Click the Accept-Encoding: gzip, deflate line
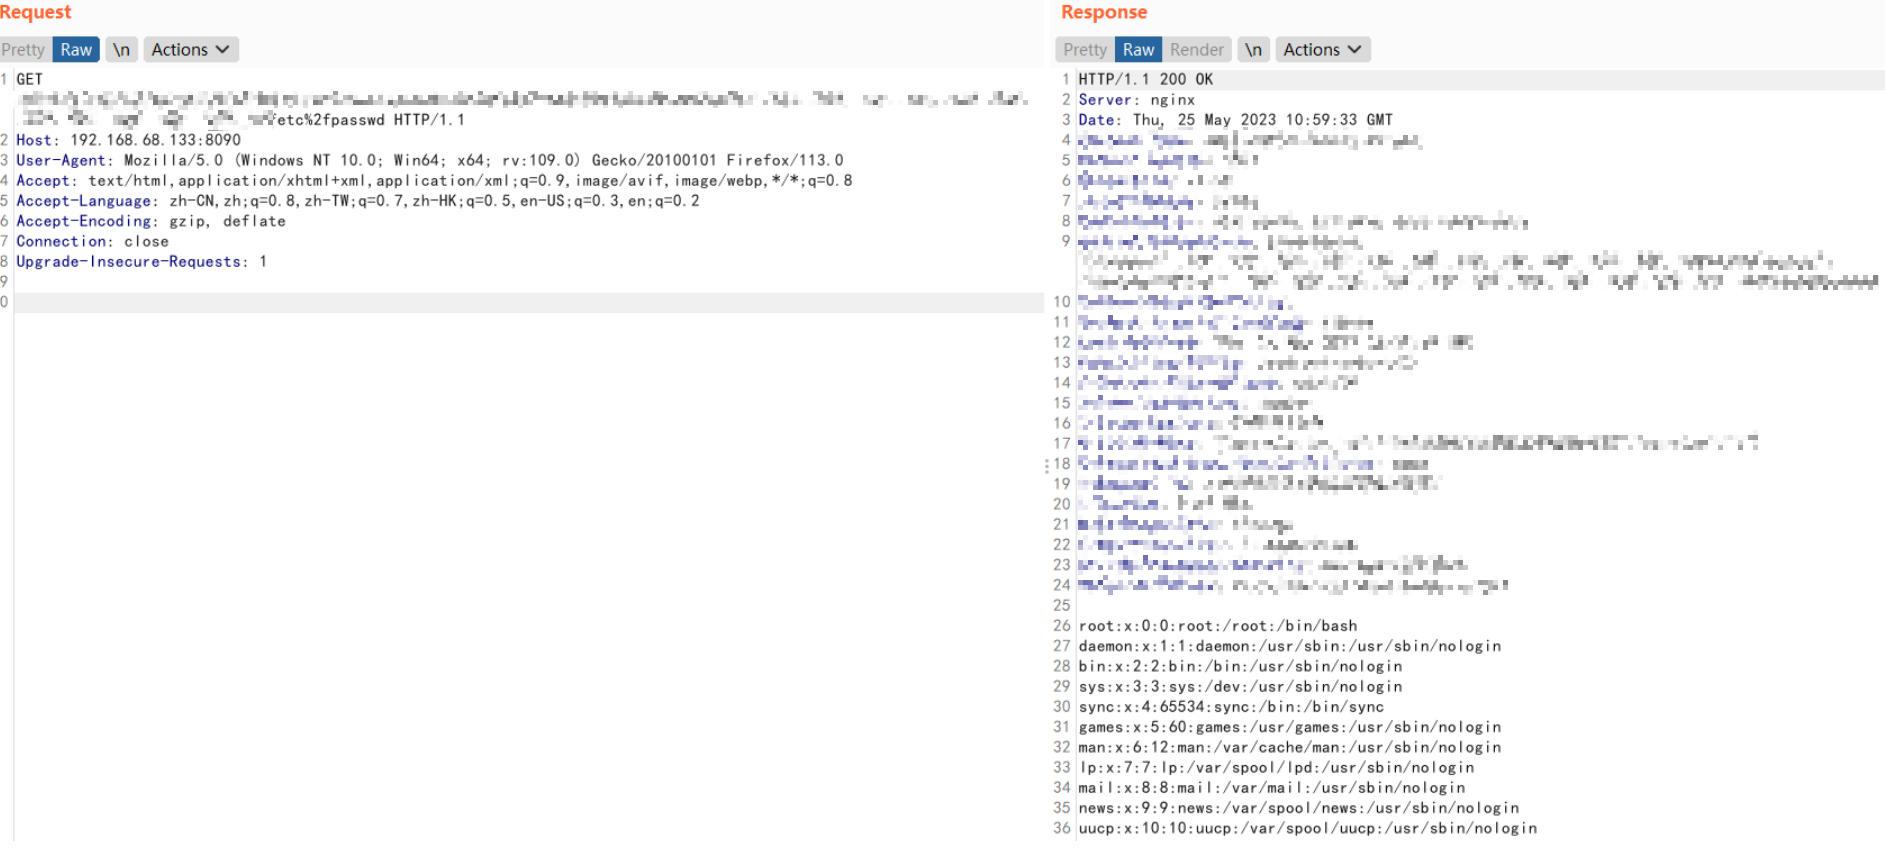 pyautogui.click(x=151, y=221)
